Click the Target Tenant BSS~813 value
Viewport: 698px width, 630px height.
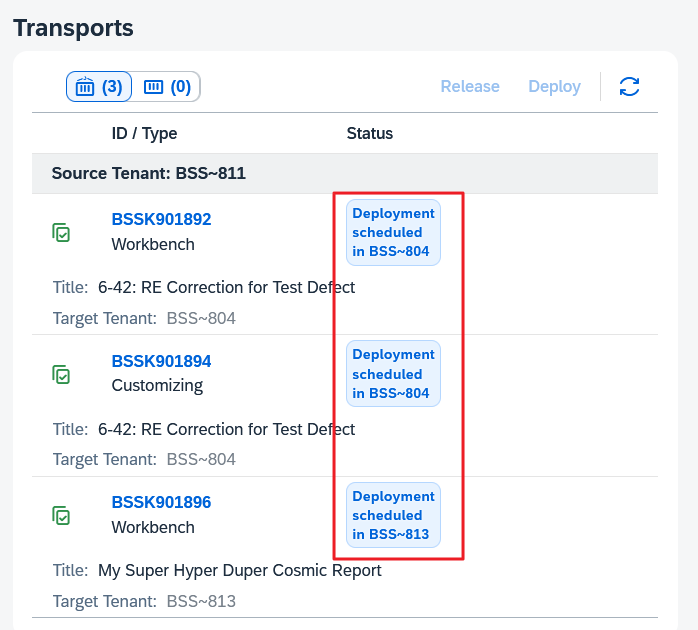click(x=201, y=601)
